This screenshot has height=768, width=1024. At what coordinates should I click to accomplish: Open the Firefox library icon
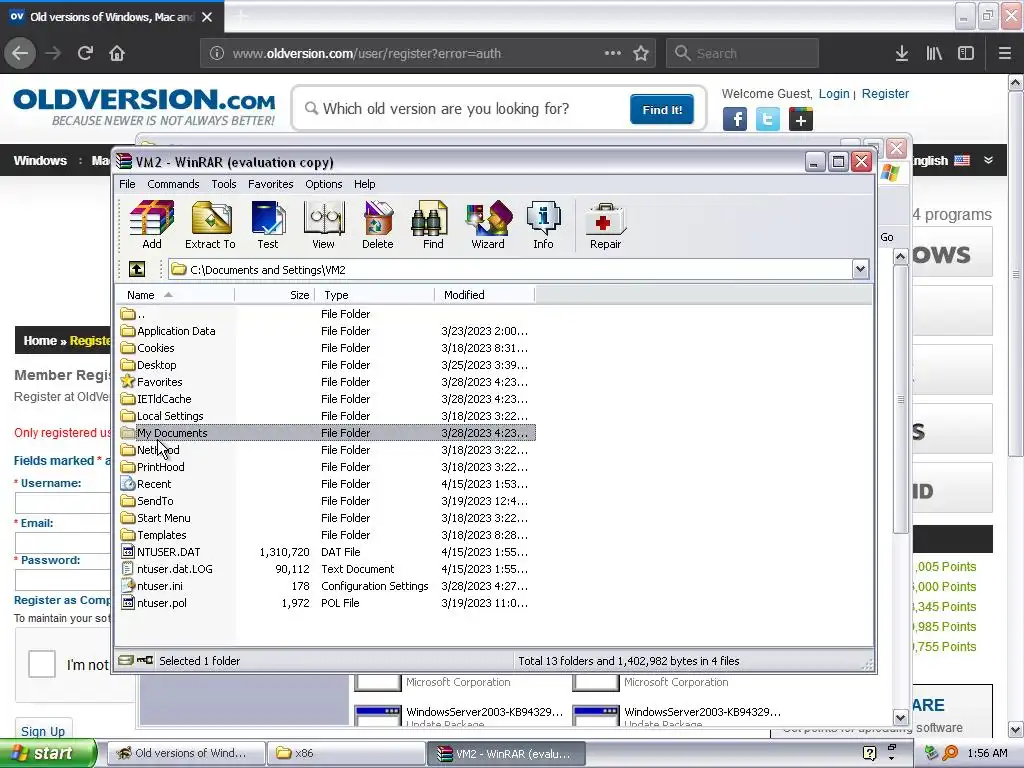point(934,53)
